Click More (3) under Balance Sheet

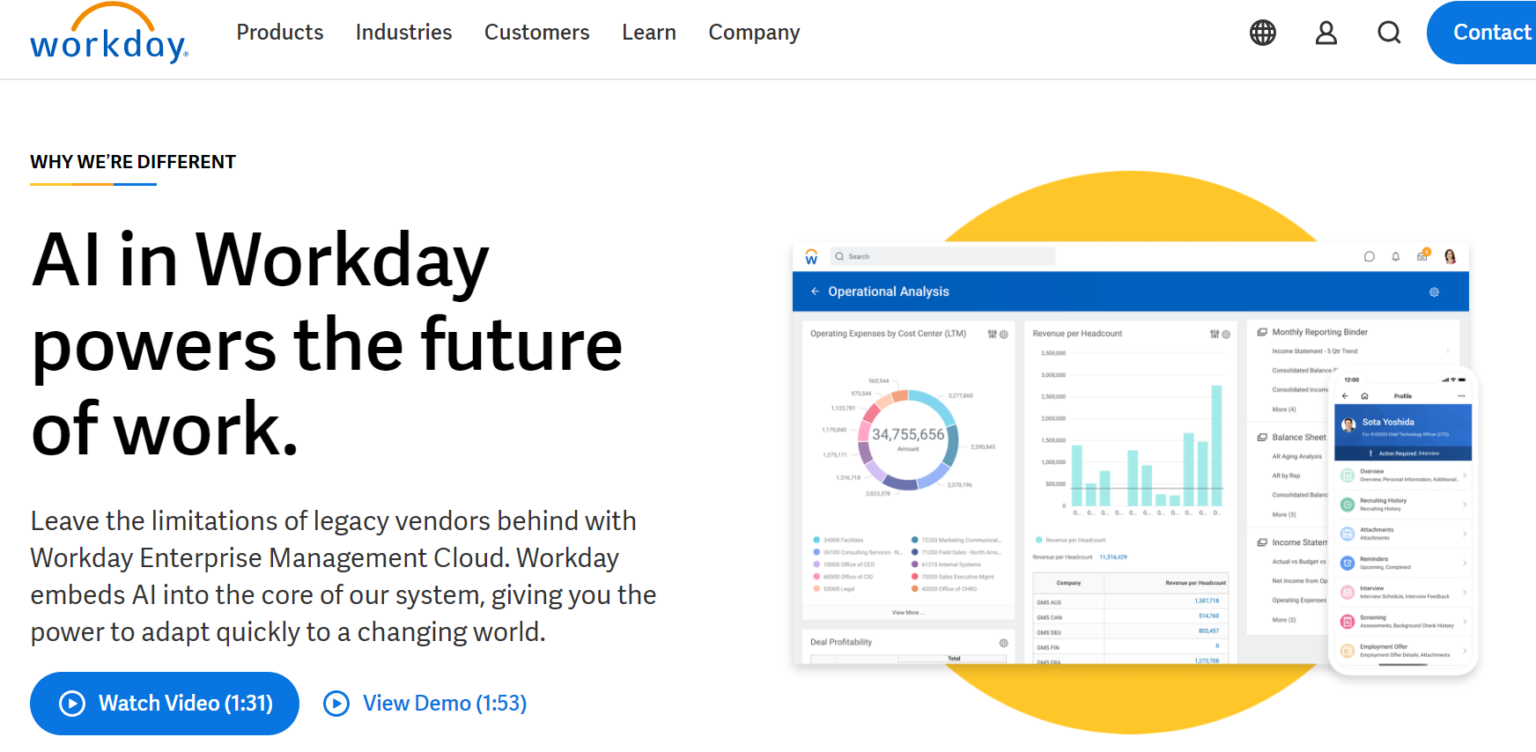[1284, 514]
